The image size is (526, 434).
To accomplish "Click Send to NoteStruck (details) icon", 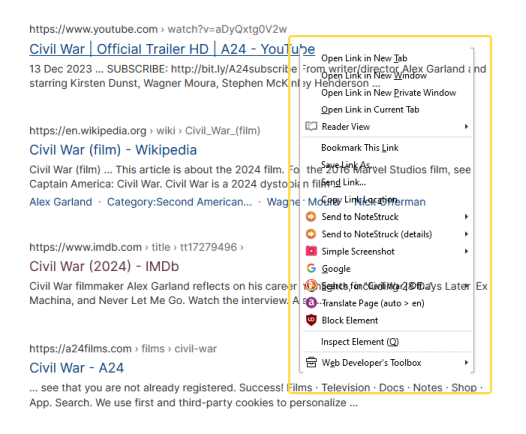I will 311,234.
